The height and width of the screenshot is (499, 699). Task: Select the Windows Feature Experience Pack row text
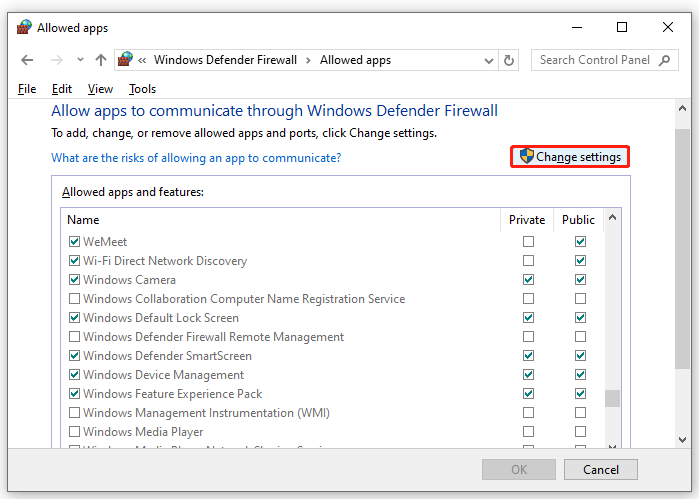(x=173, y=394)
